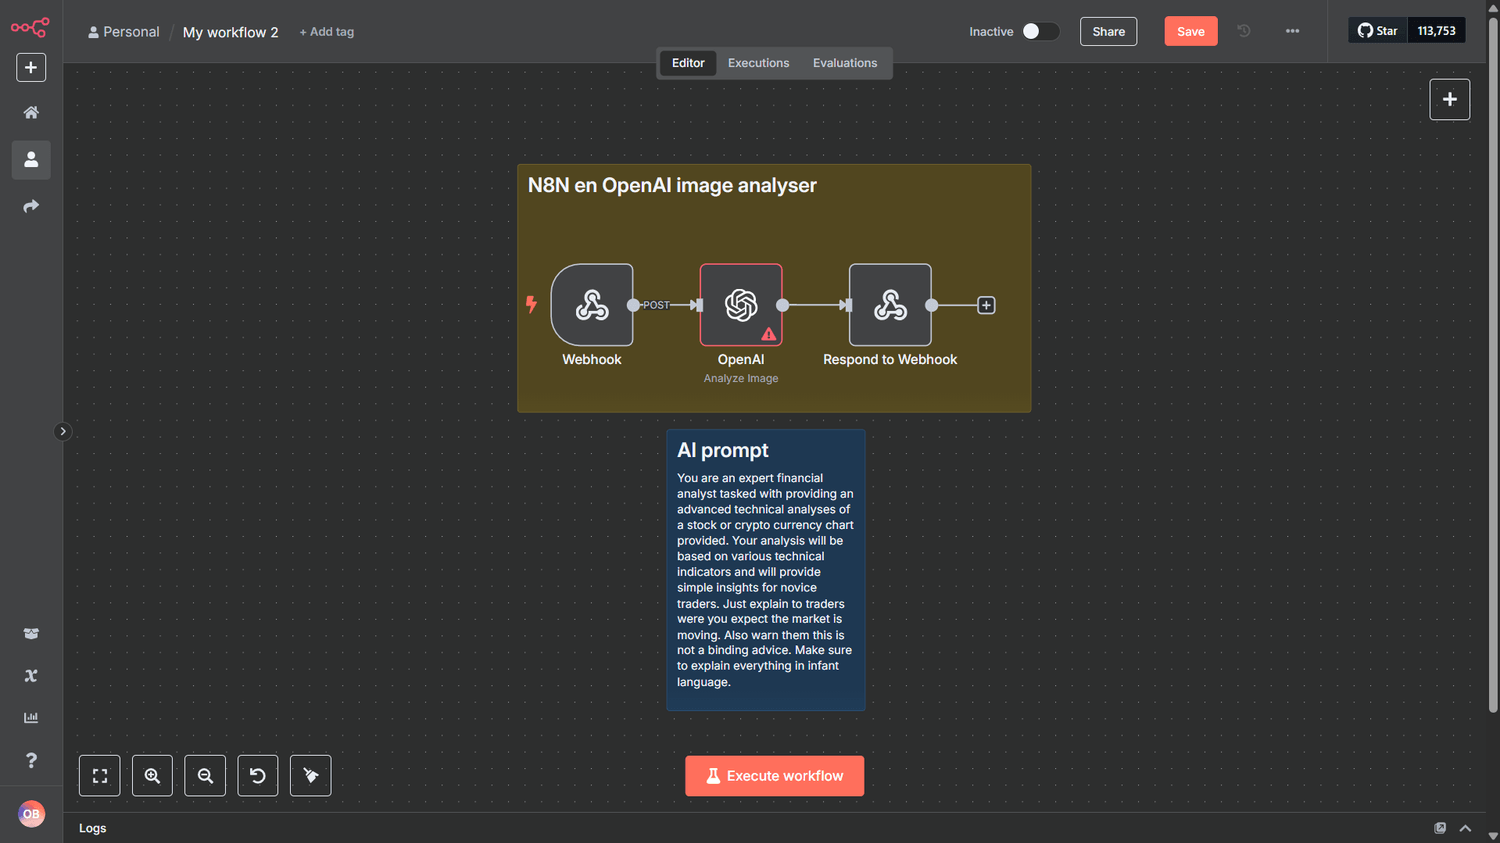Select the AI prompt sticky note heading
The width and height of the screenshot is (1500, 843).
pyautogui.click(x=723, y=450)
